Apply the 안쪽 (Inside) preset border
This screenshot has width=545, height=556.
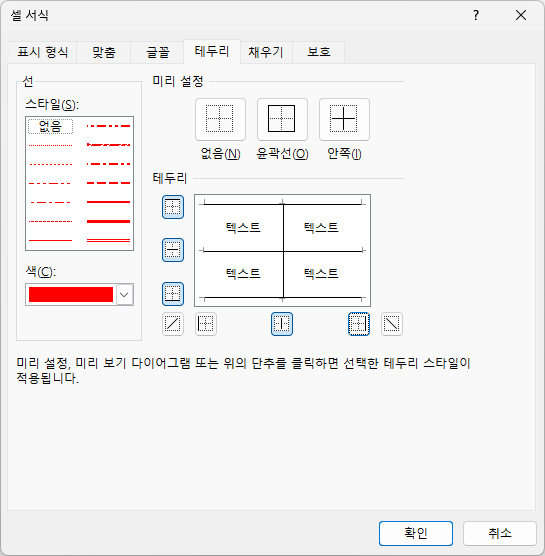point(344,119)
